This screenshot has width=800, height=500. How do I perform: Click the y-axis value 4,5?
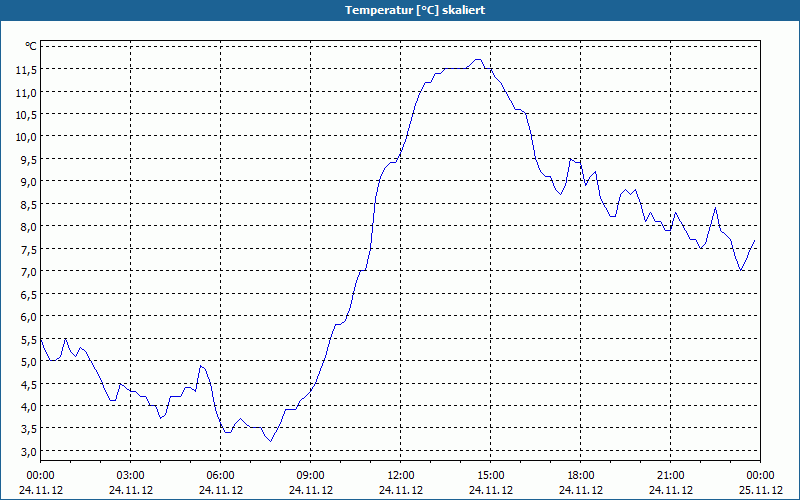tap(29, 385)
